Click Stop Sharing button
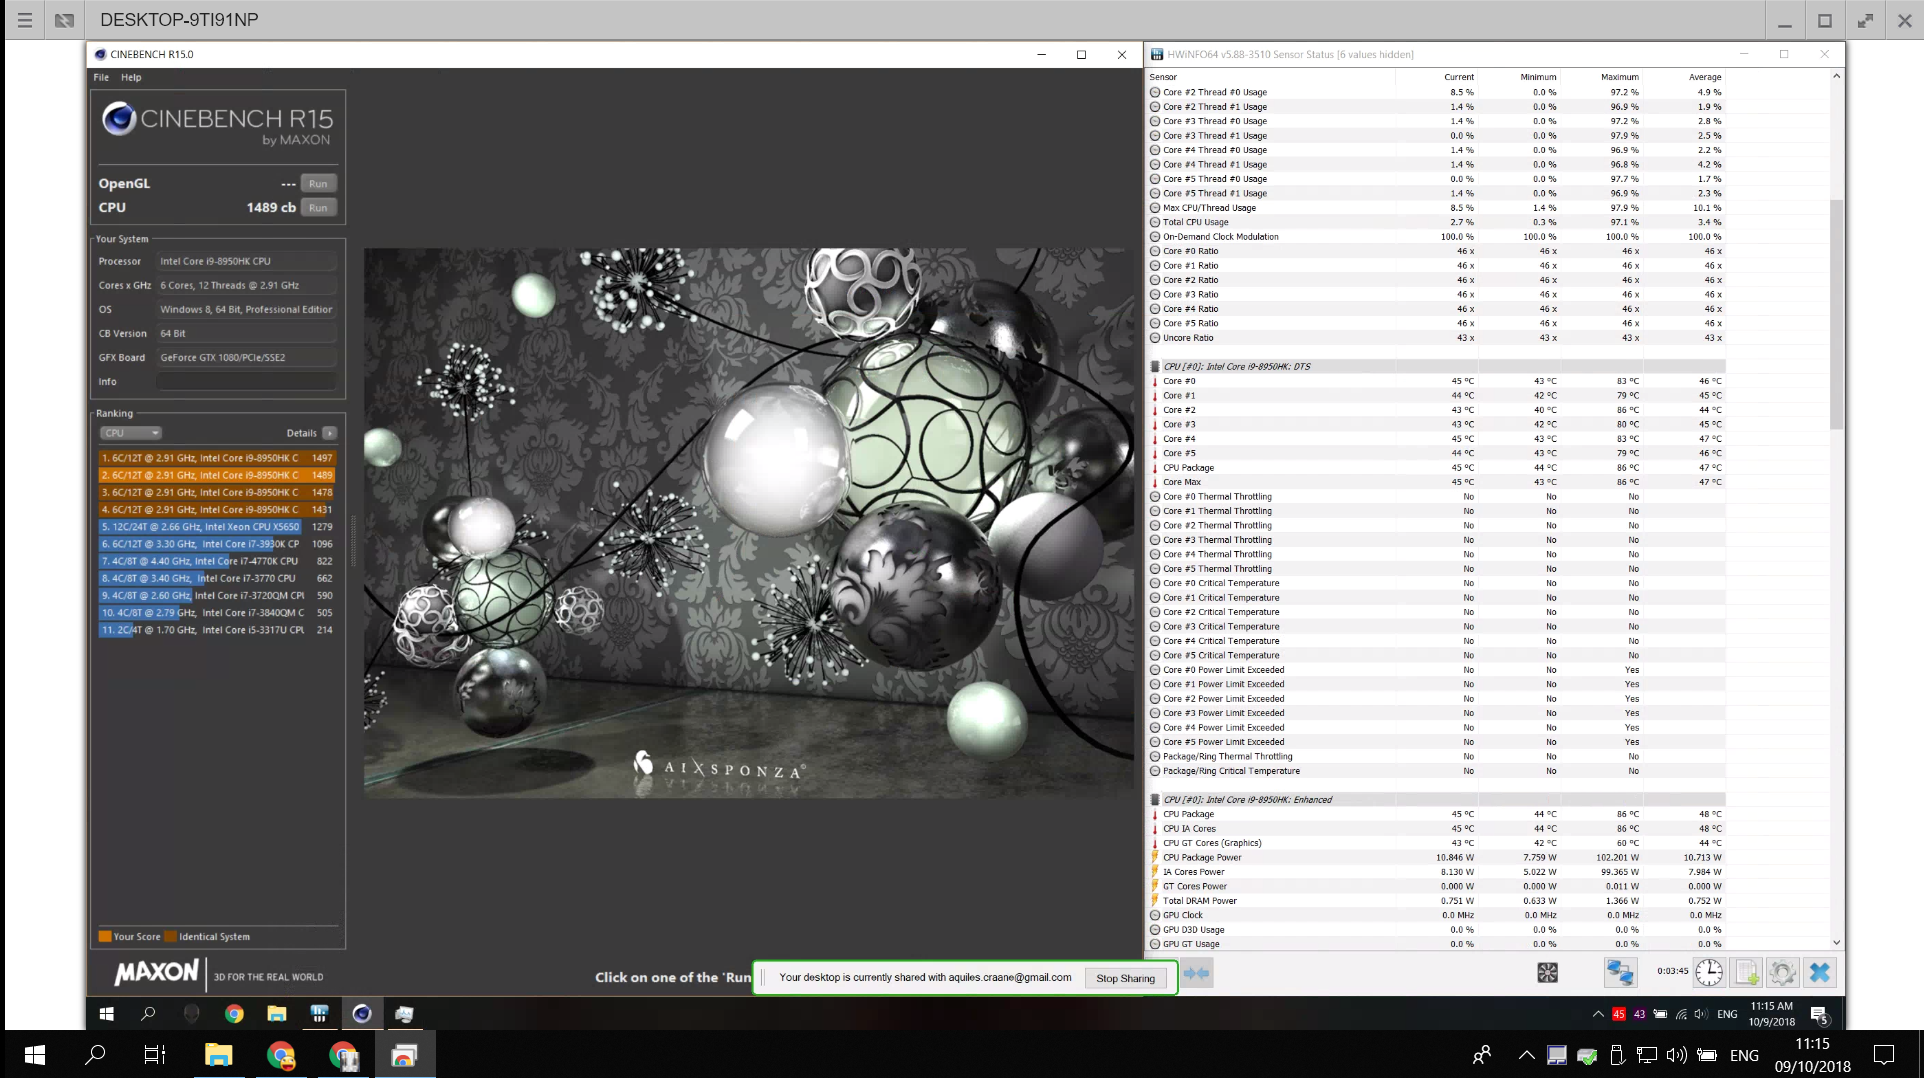 point(1125,978)
